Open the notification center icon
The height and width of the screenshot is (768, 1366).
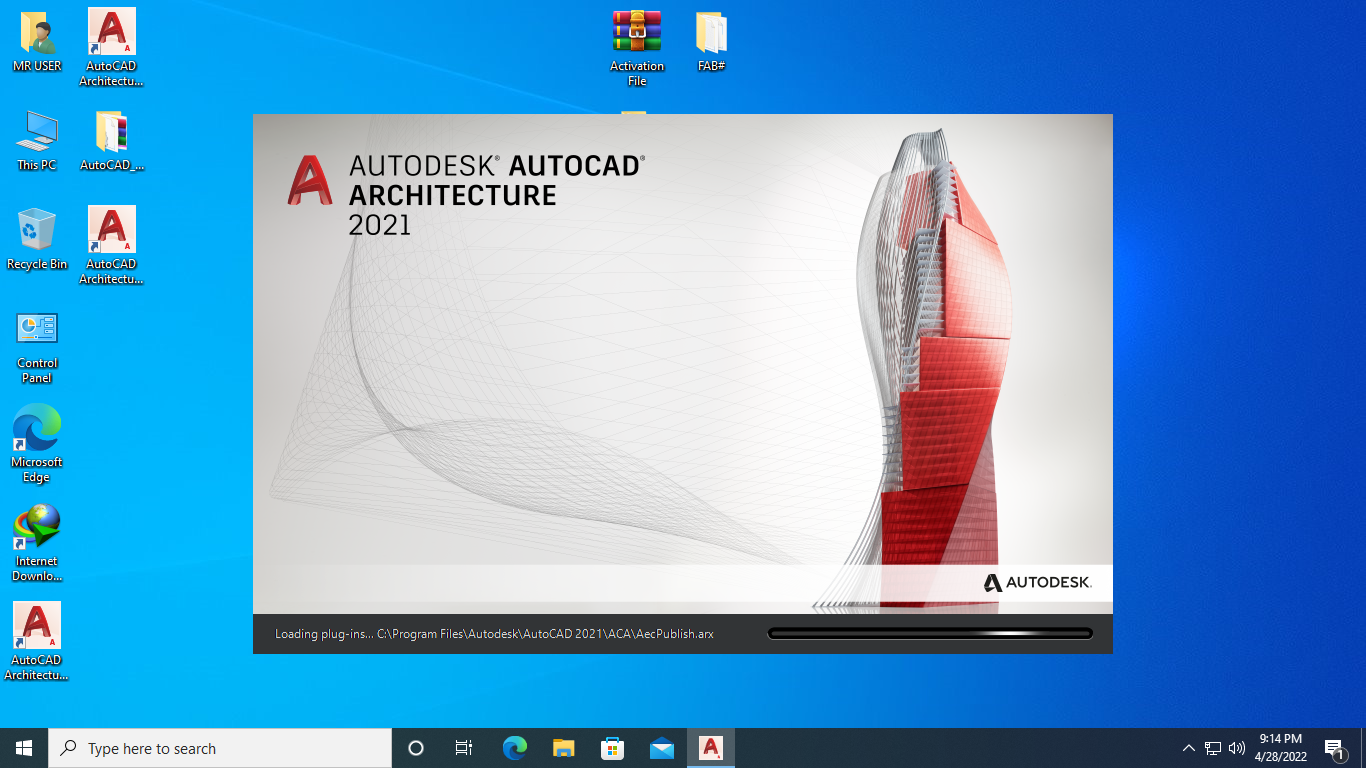click(x=1334, y=748)
